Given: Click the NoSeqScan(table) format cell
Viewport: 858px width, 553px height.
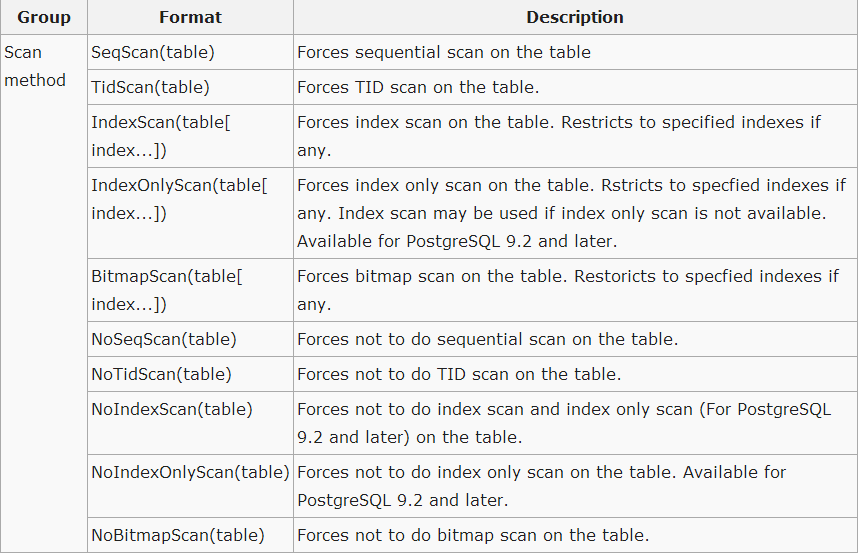Looking at the screenshot, I should [x=164, y=339].
